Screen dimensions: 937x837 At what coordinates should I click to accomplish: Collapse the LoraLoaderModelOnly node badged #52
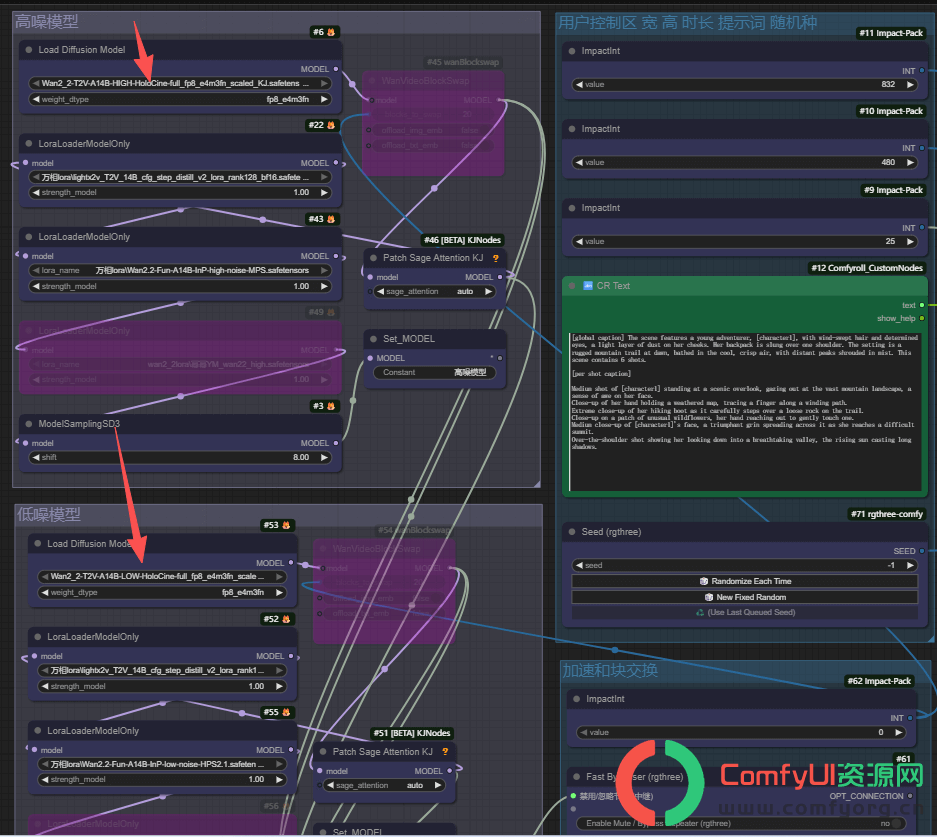(x=38, y=637)
